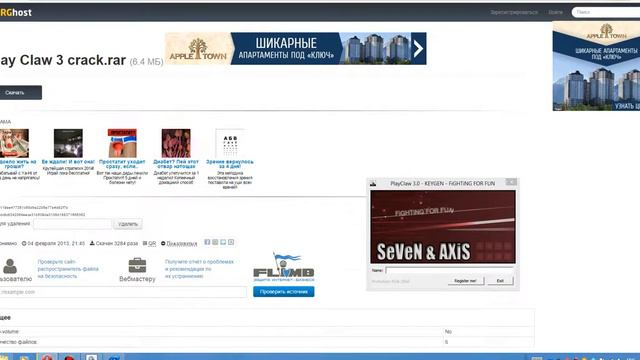
Task: Open the registration link in the top bar
Action: pos(514,12)
